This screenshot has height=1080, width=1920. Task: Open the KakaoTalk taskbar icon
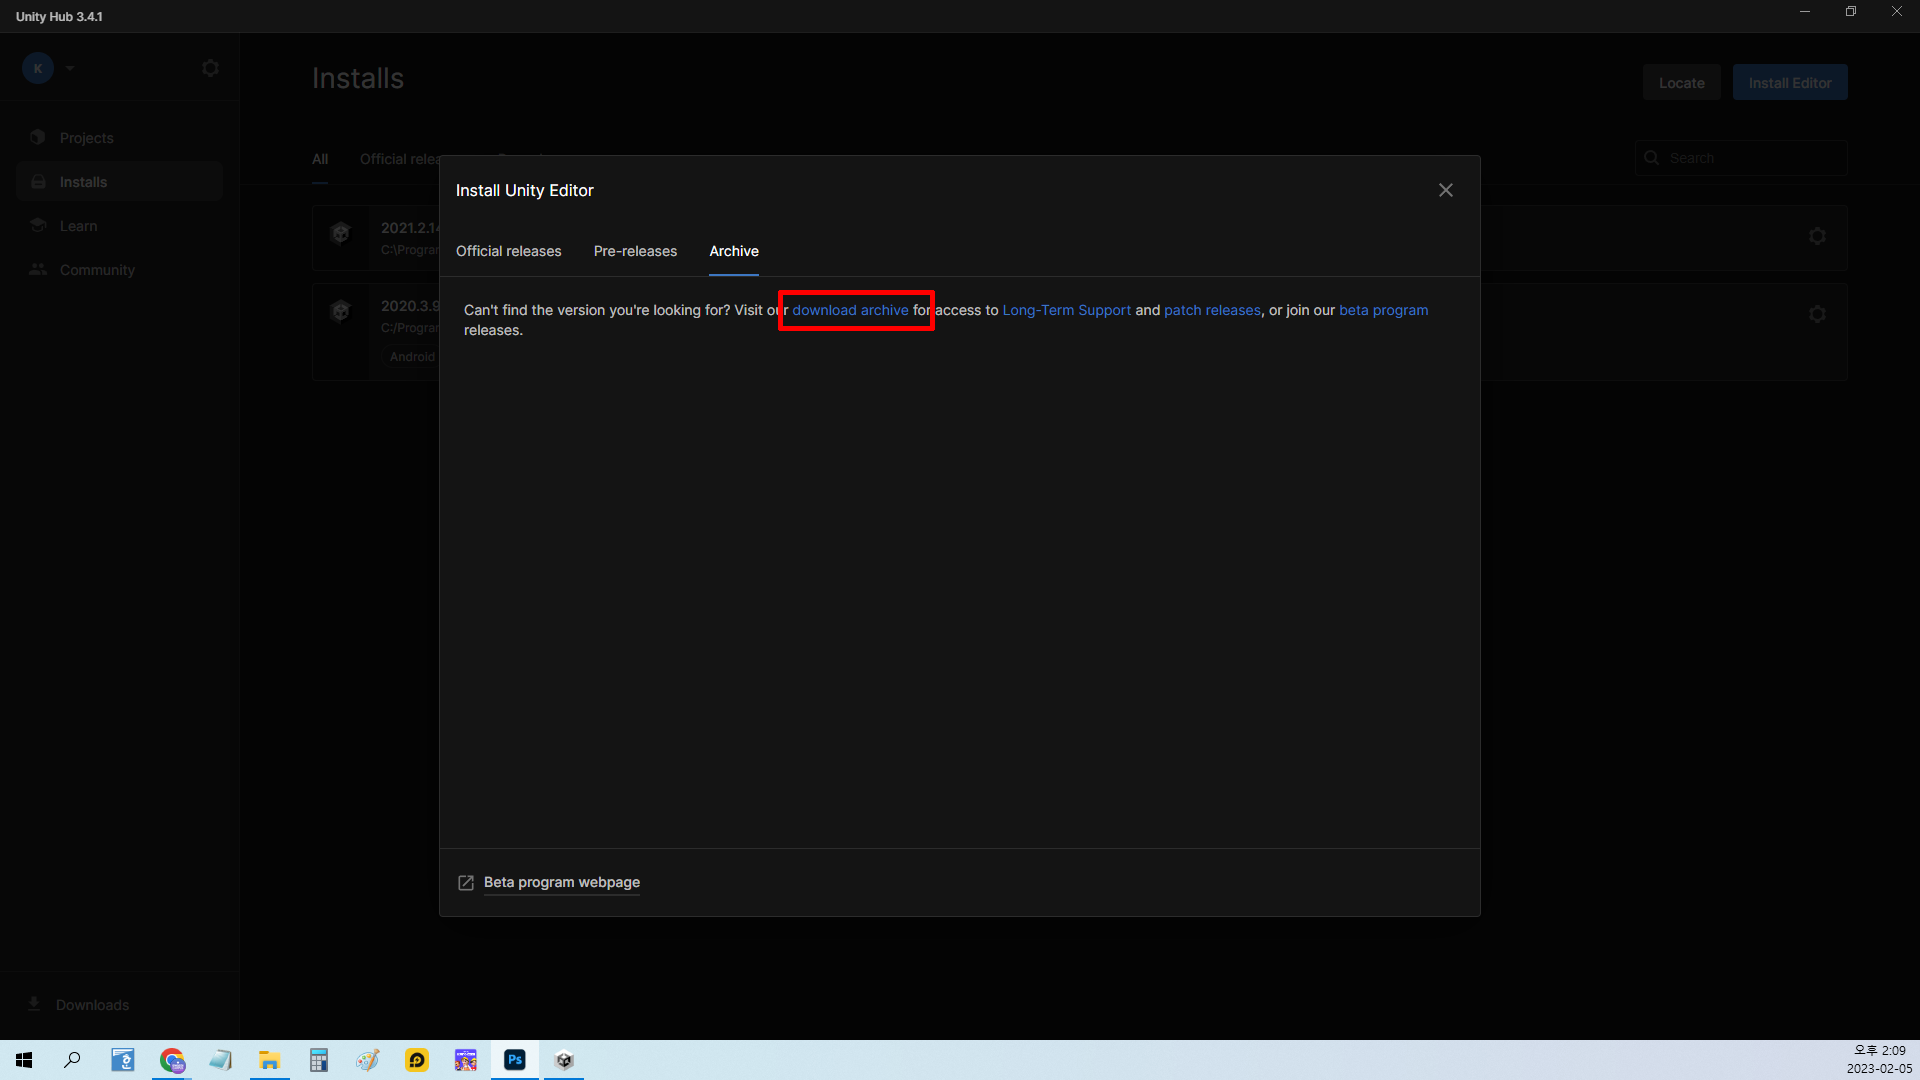(x=417, y=1060)
